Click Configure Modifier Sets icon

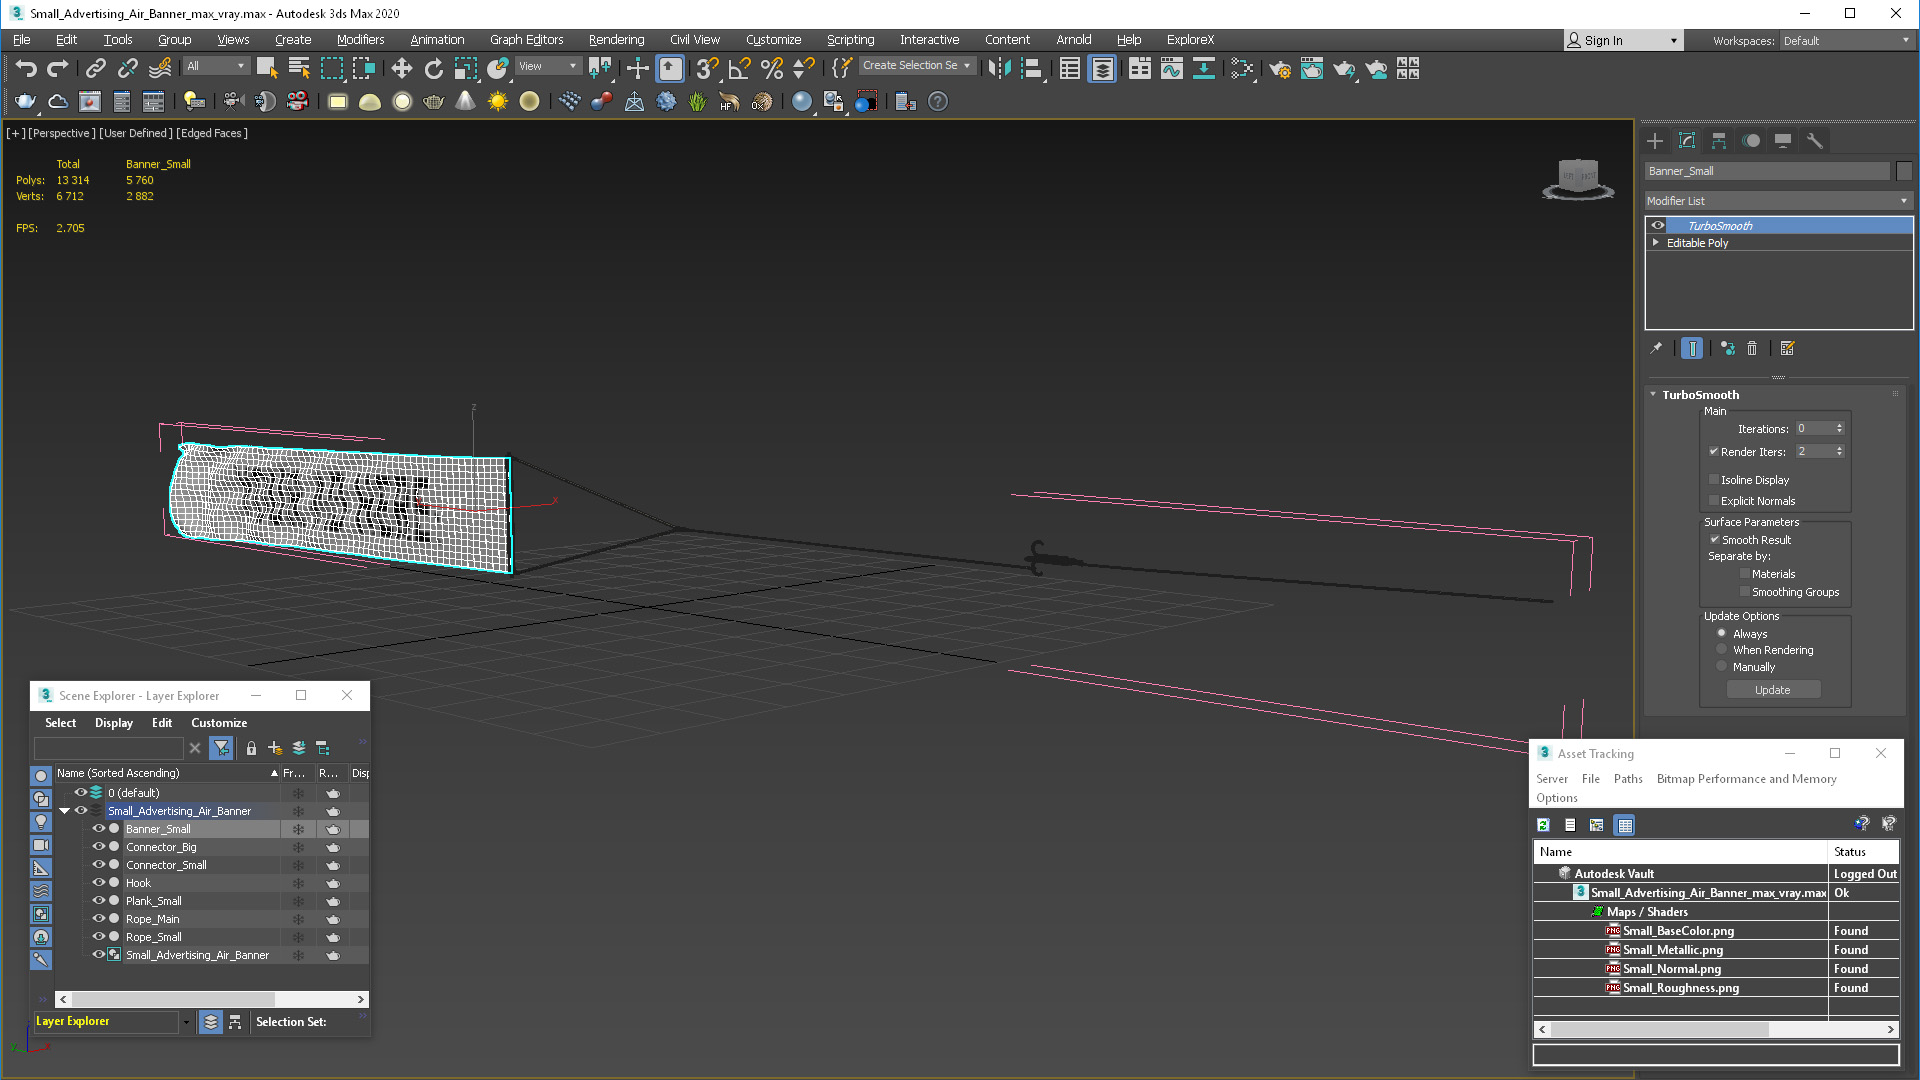tap(1788, 348)
